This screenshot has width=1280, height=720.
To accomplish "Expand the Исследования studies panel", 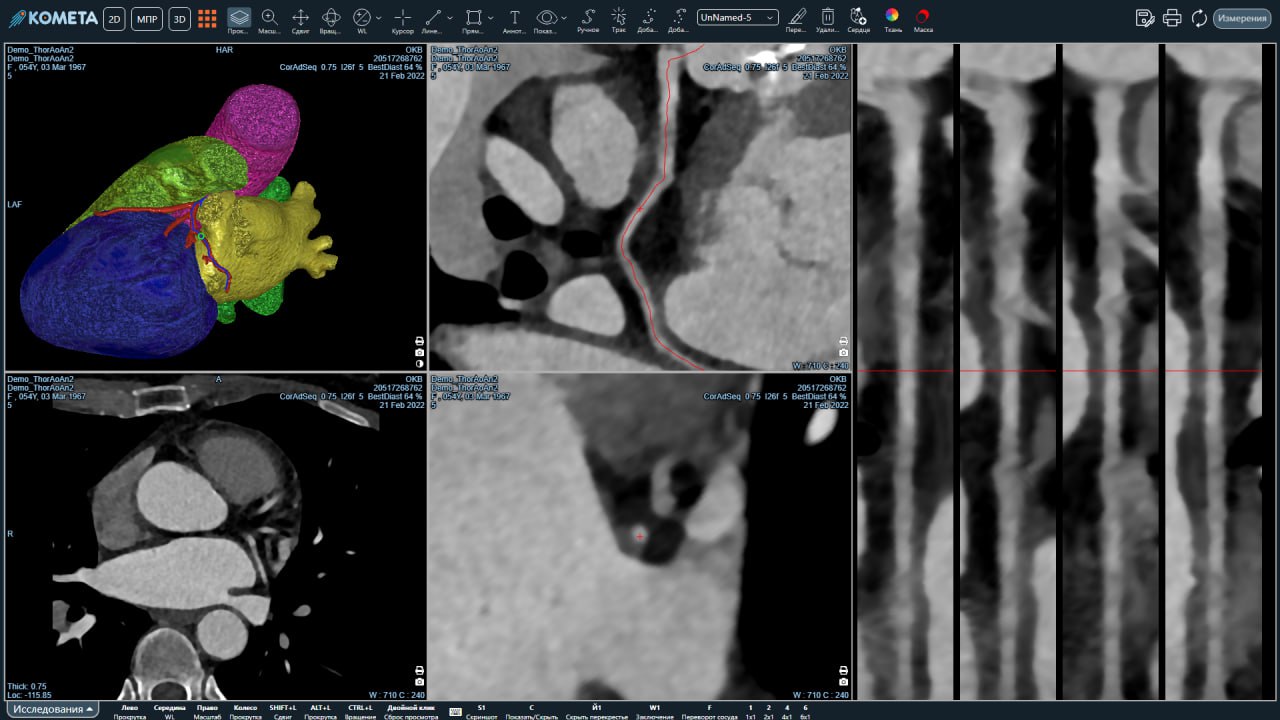I will click(53, 709).
